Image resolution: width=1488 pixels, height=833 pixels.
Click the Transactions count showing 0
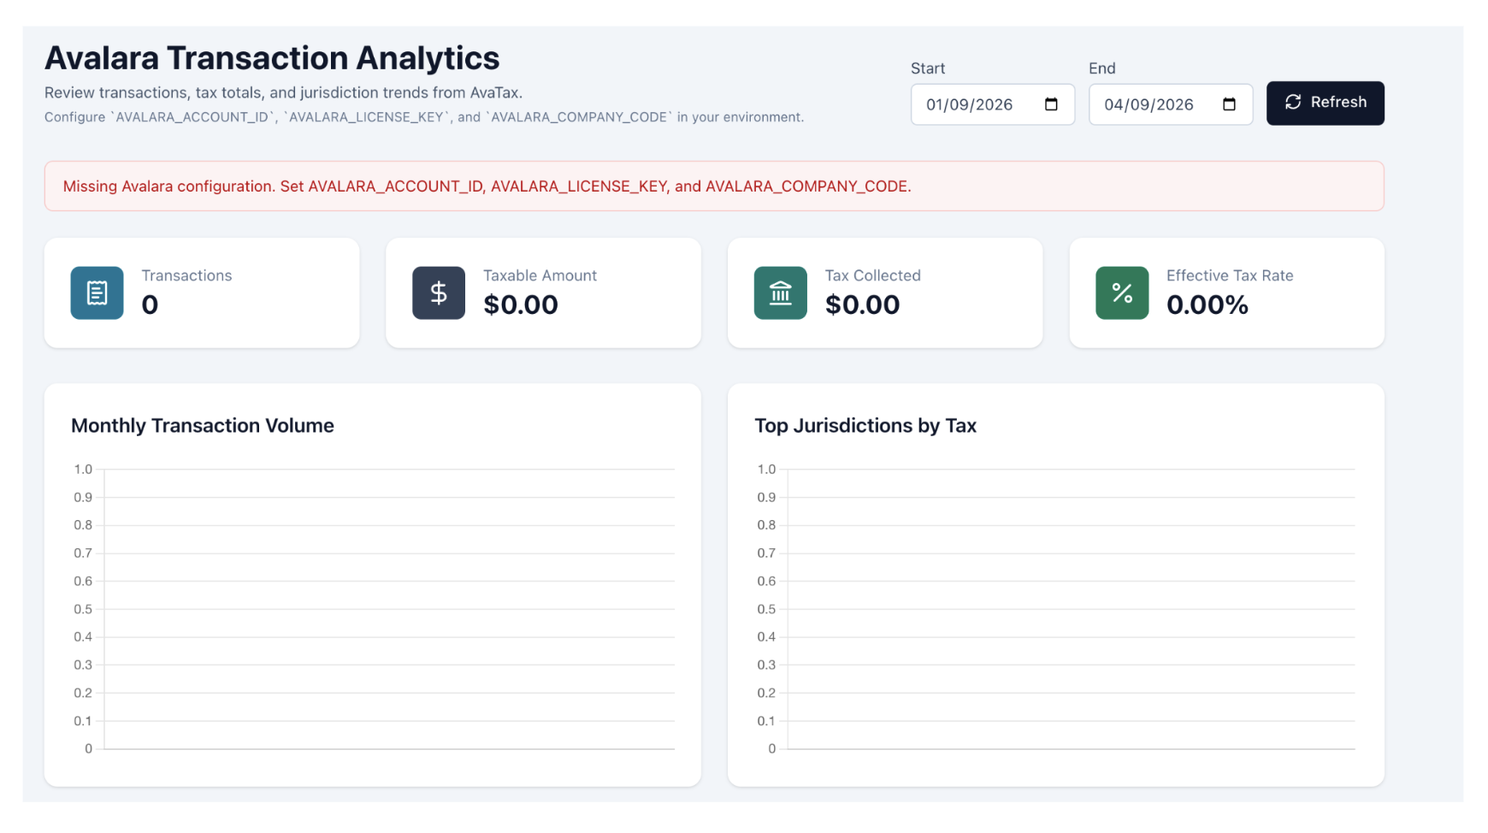point(149,305)
